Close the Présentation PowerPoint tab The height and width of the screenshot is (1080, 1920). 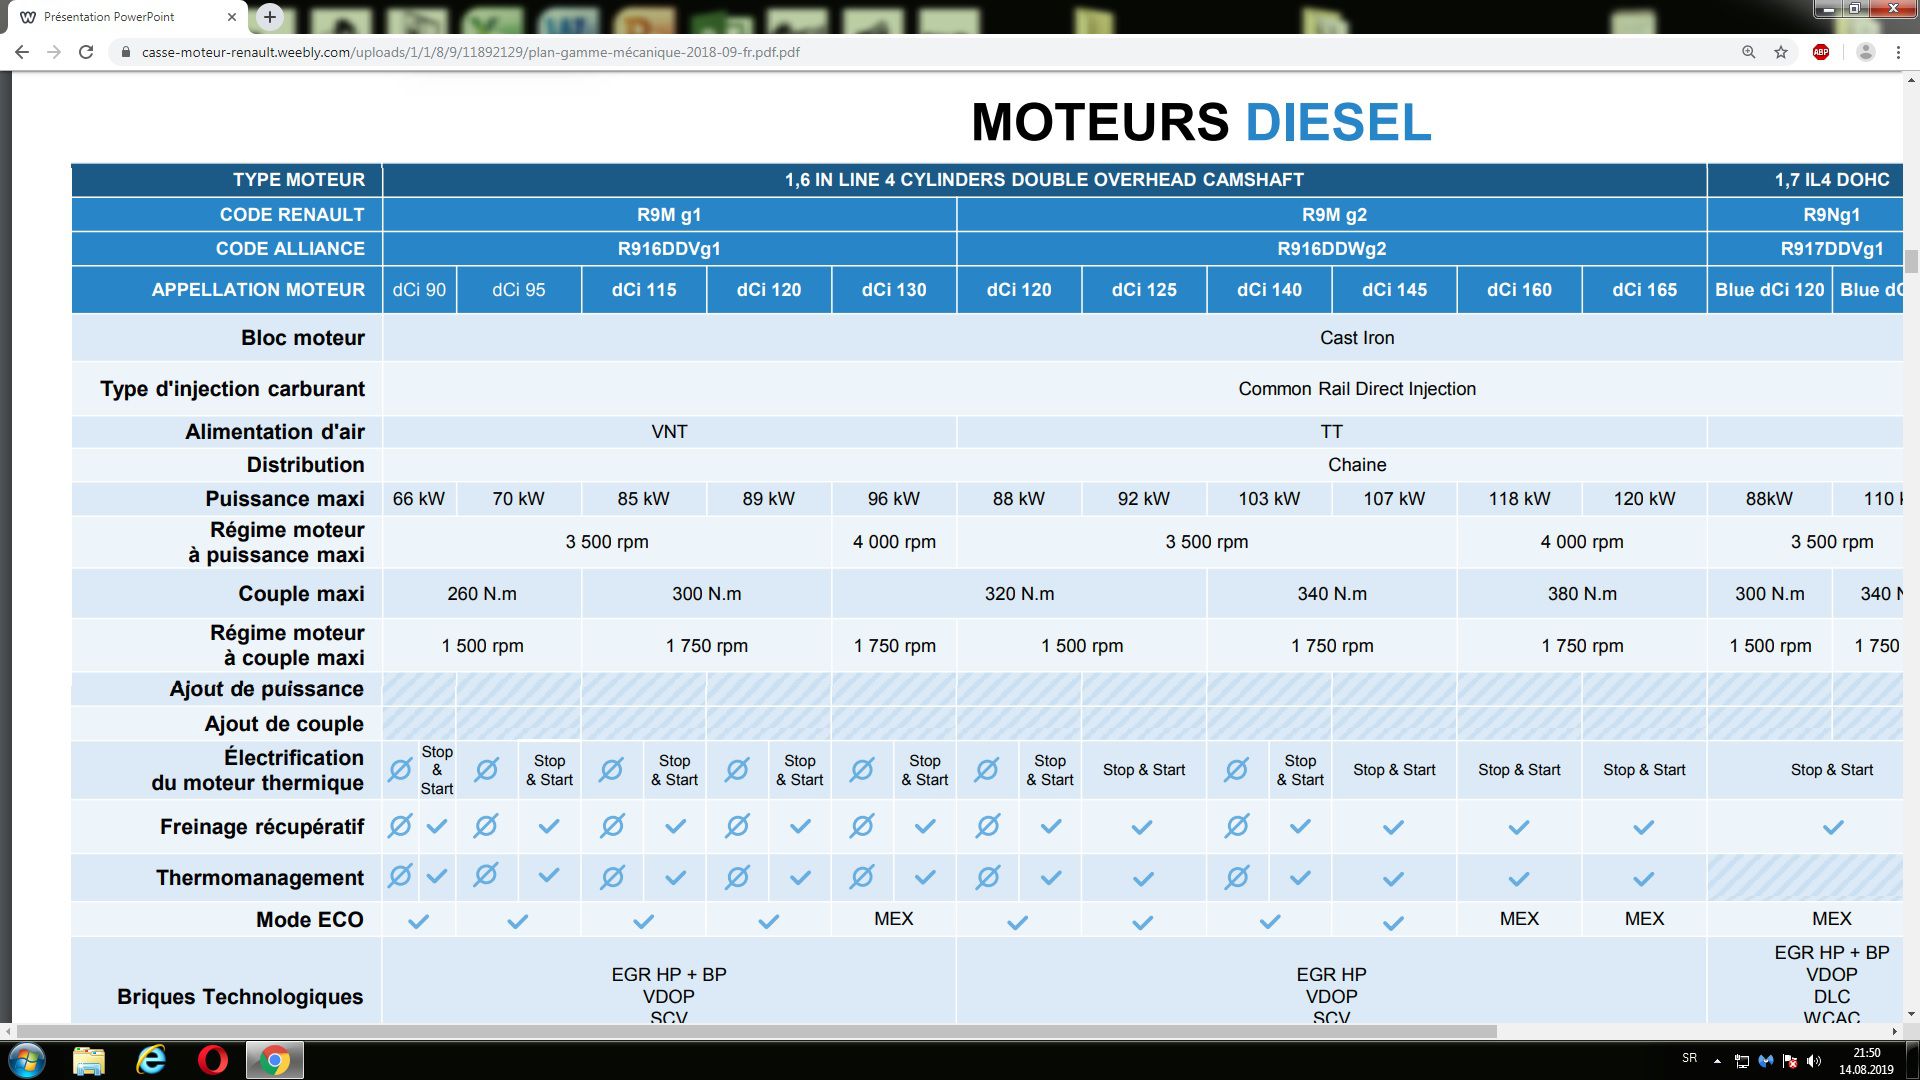tap(232, 17)
